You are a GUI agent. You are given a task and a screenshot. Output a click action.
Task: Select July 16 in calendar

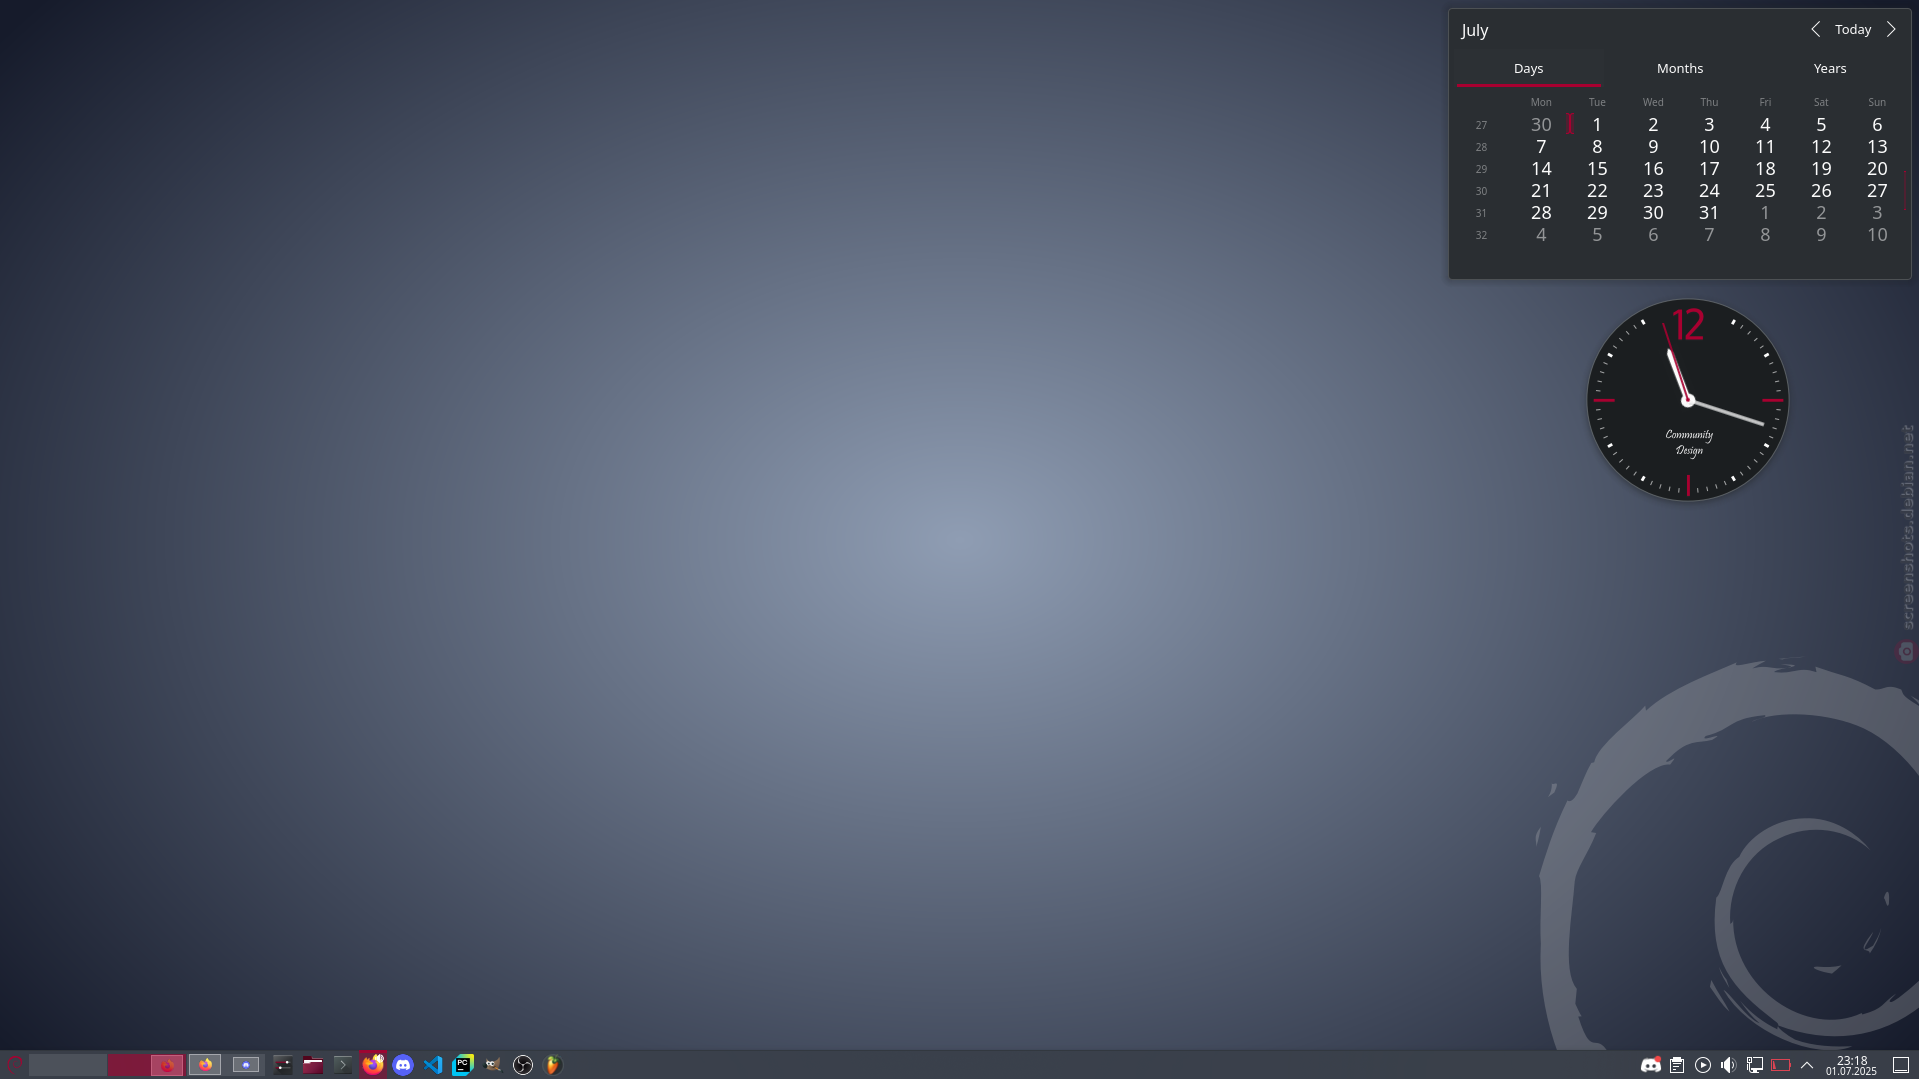point(1653,169)
